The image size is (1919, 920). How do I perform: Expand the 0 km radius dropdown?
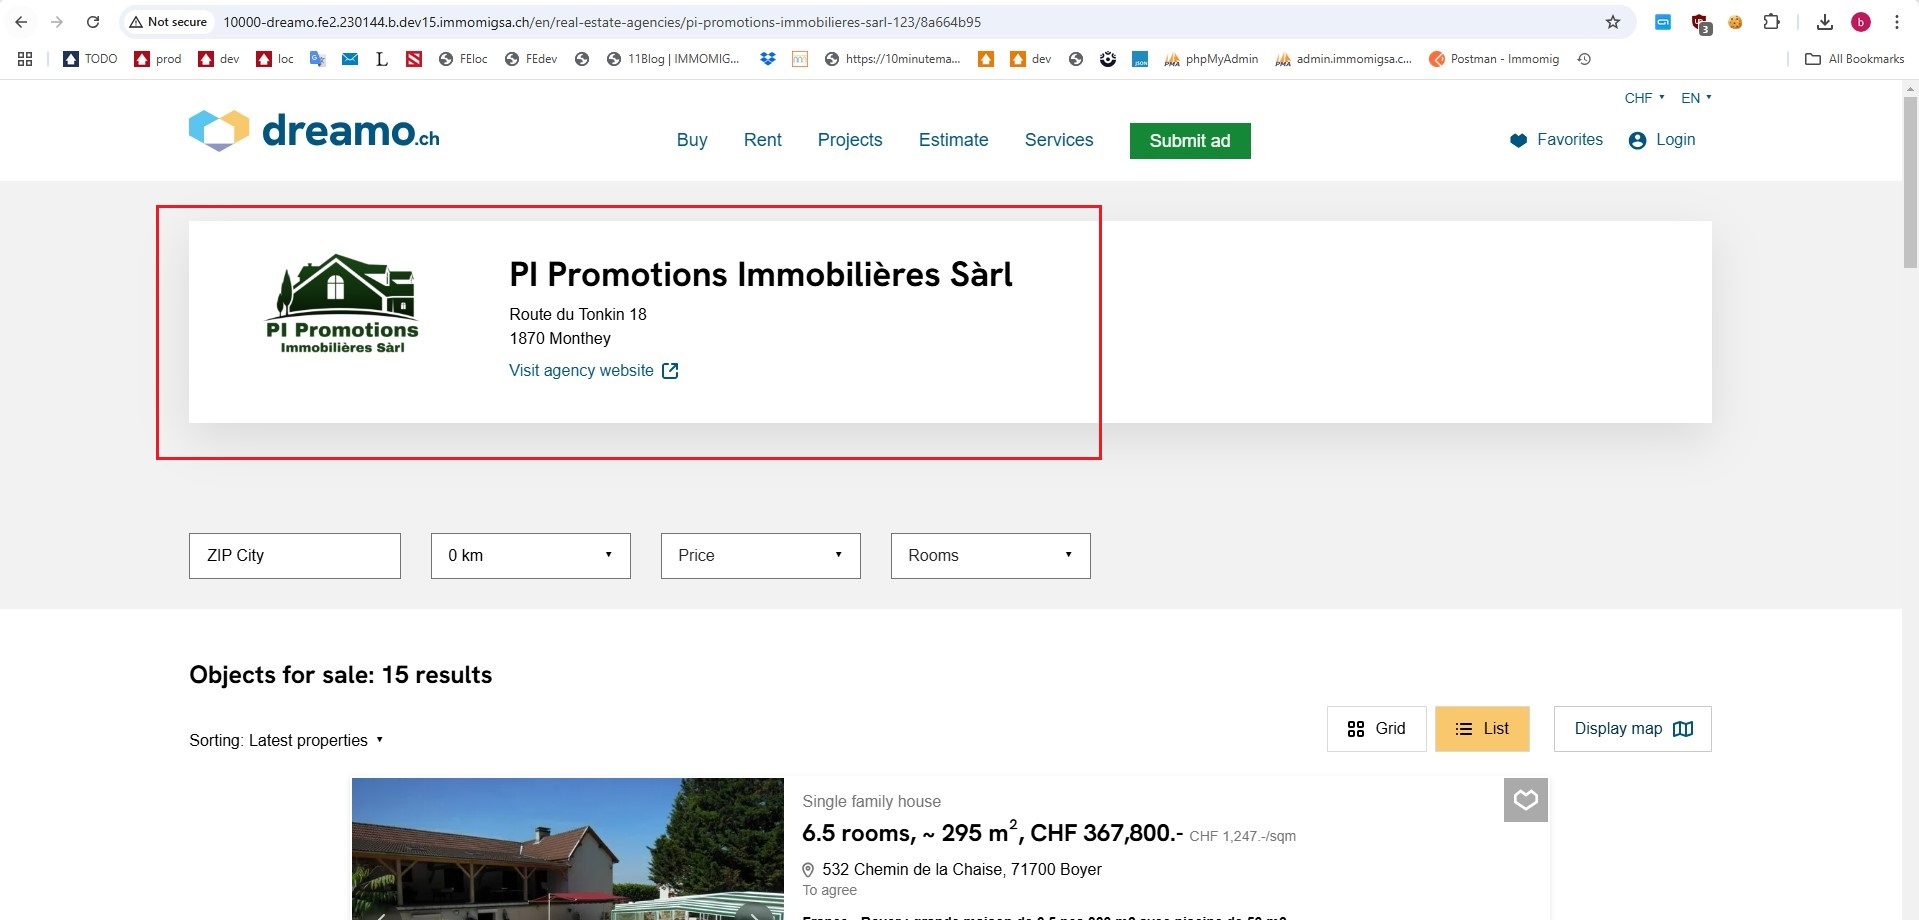pyautogui.click(x=531, y=556)
